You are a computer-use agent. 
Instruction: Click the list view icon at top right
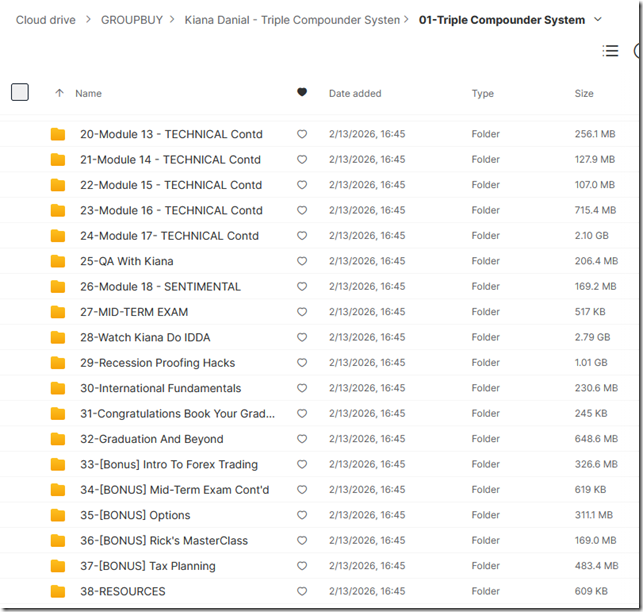pos(610,51)
